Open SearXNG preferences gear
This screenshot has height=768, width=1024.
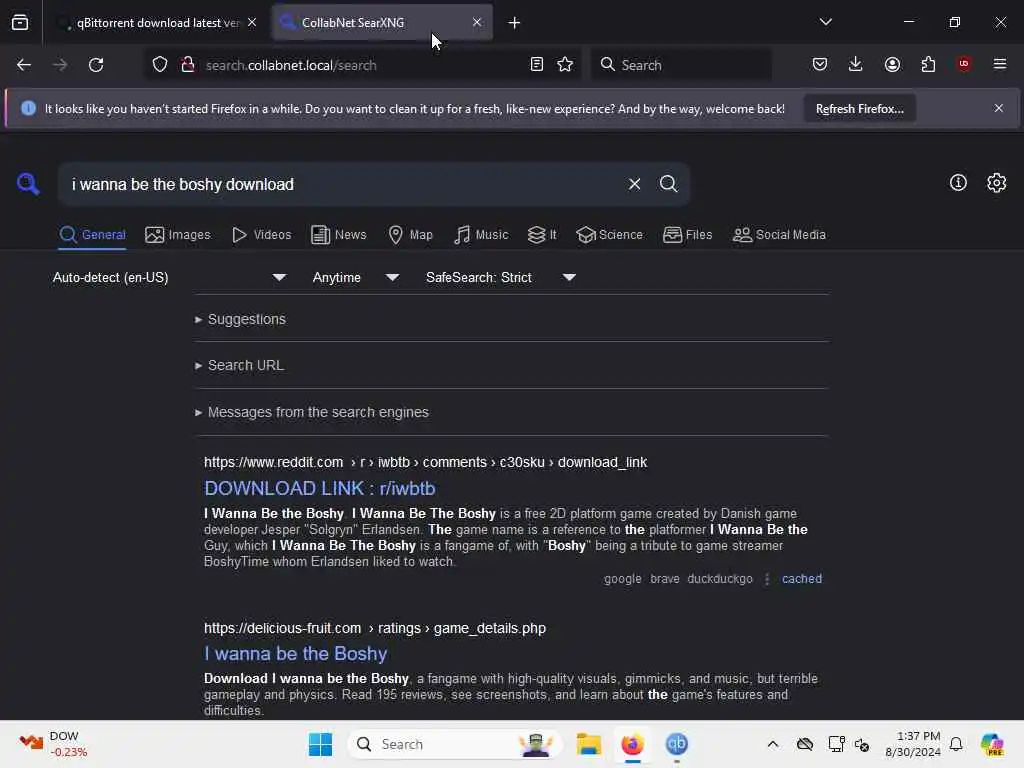click(997, 183)
